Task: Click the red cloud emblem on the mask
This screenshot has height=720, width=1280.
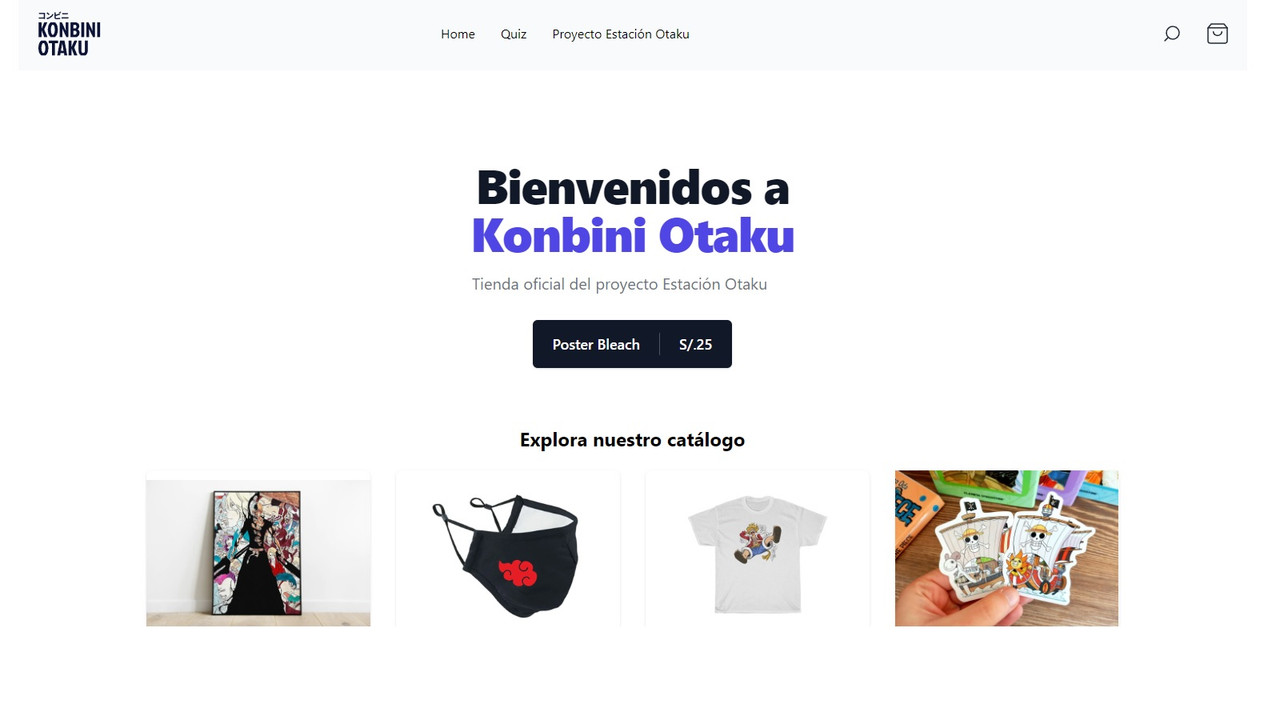Action: [x=518, y=572]
